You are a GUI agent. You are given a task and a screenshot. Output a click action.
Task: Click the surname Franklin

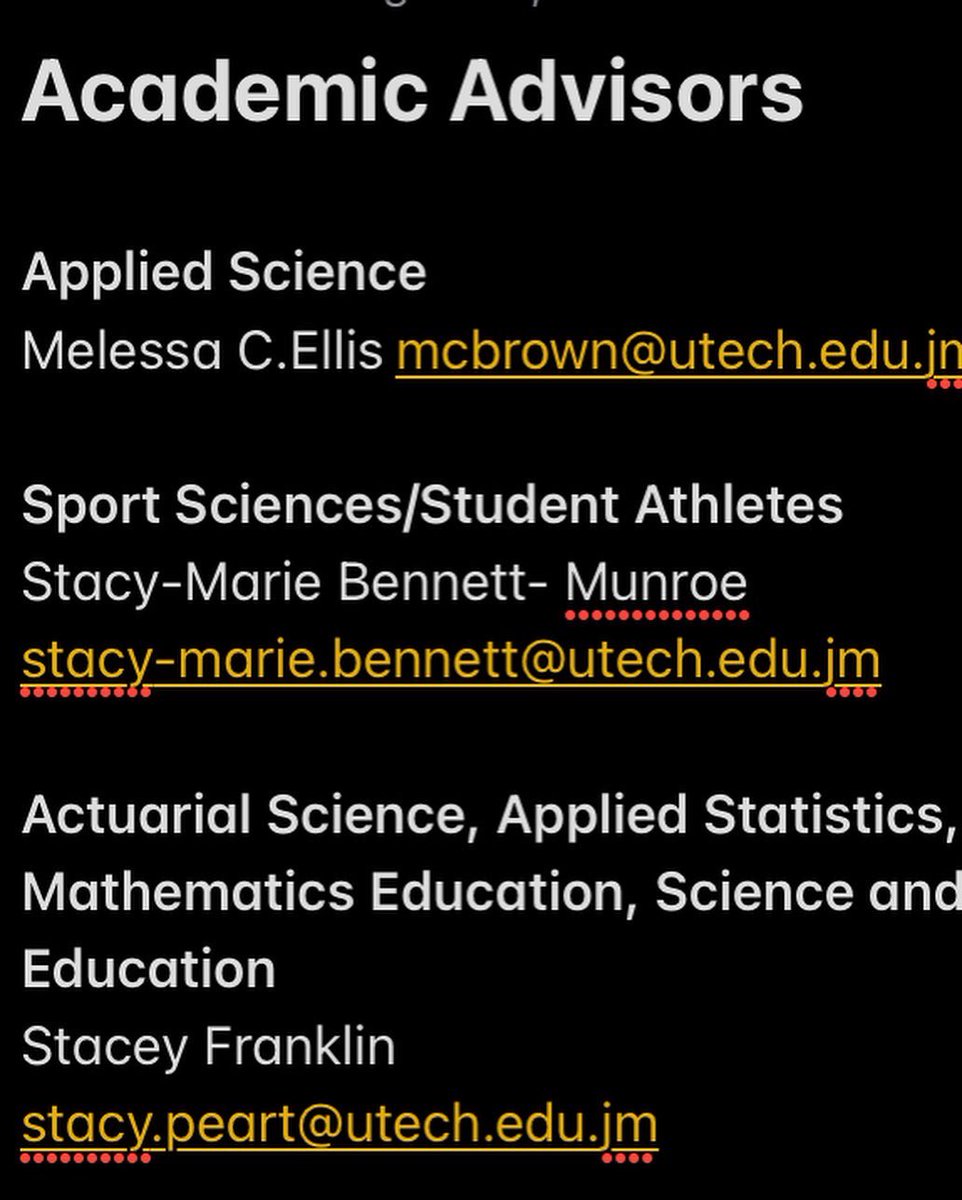tap(300, 1047)
